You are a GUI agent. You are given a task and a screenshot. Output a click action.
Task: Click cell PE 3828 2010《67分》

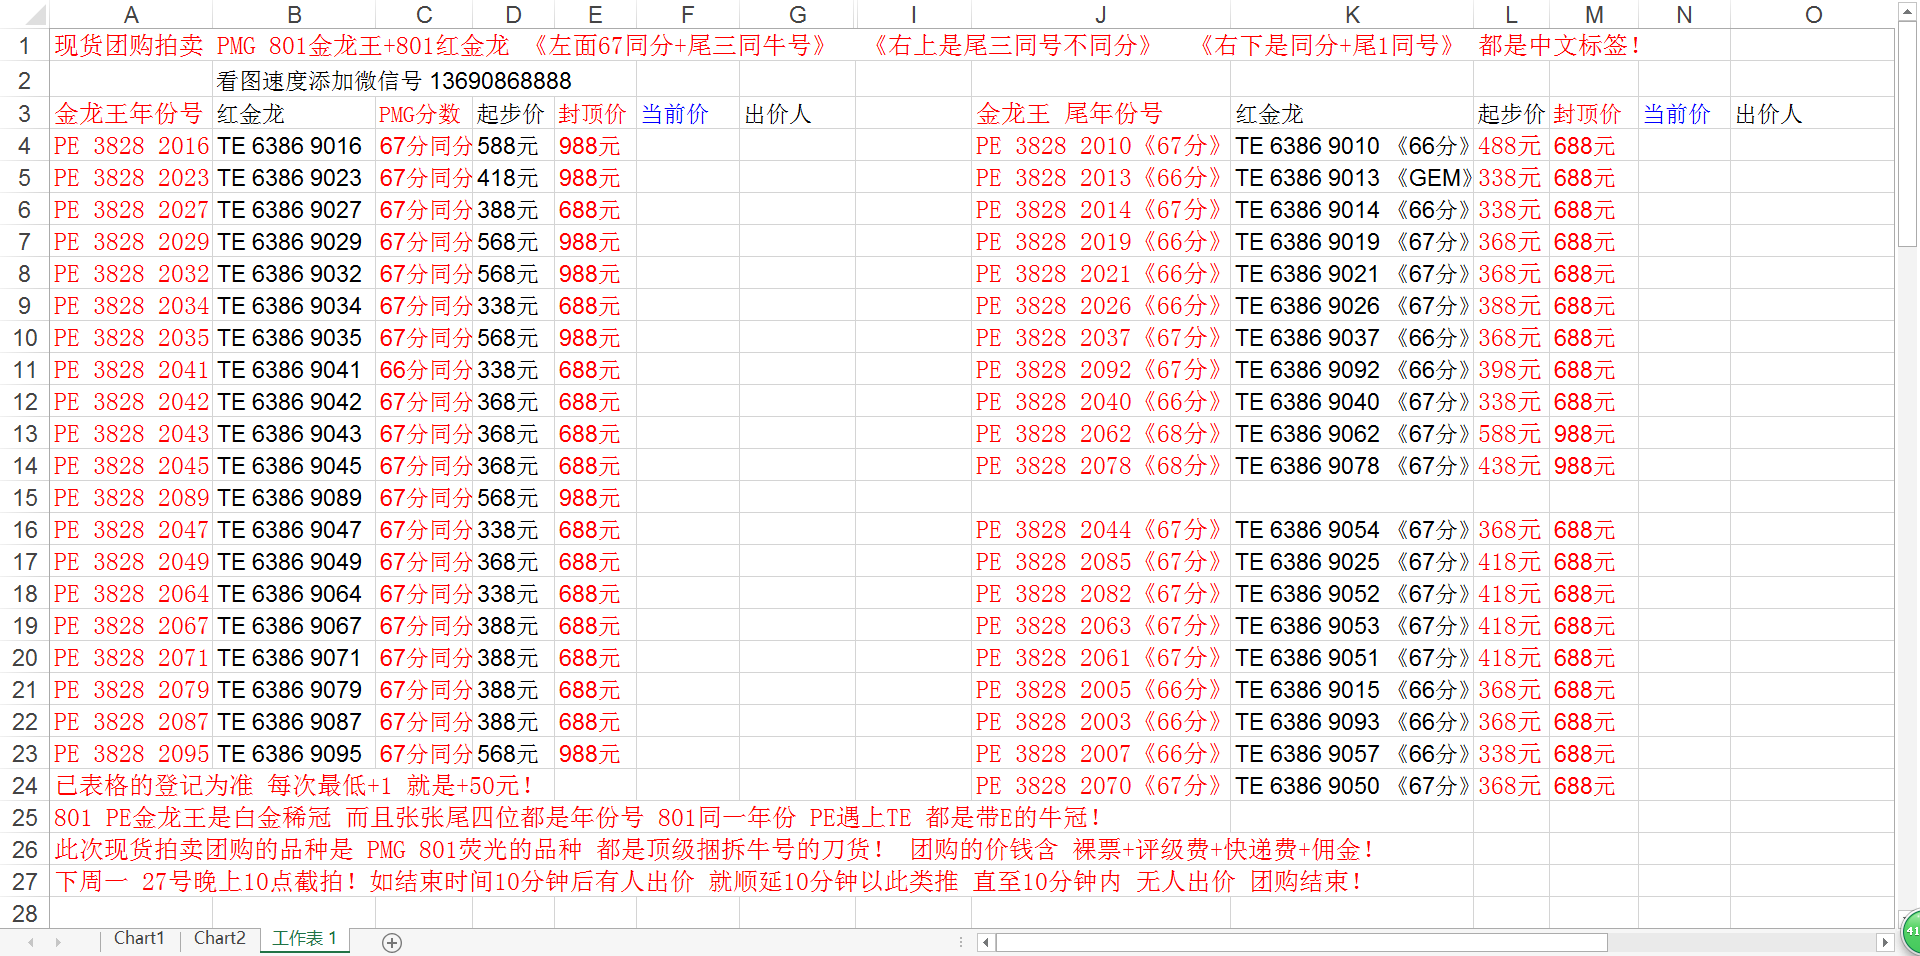[1101, 146]
